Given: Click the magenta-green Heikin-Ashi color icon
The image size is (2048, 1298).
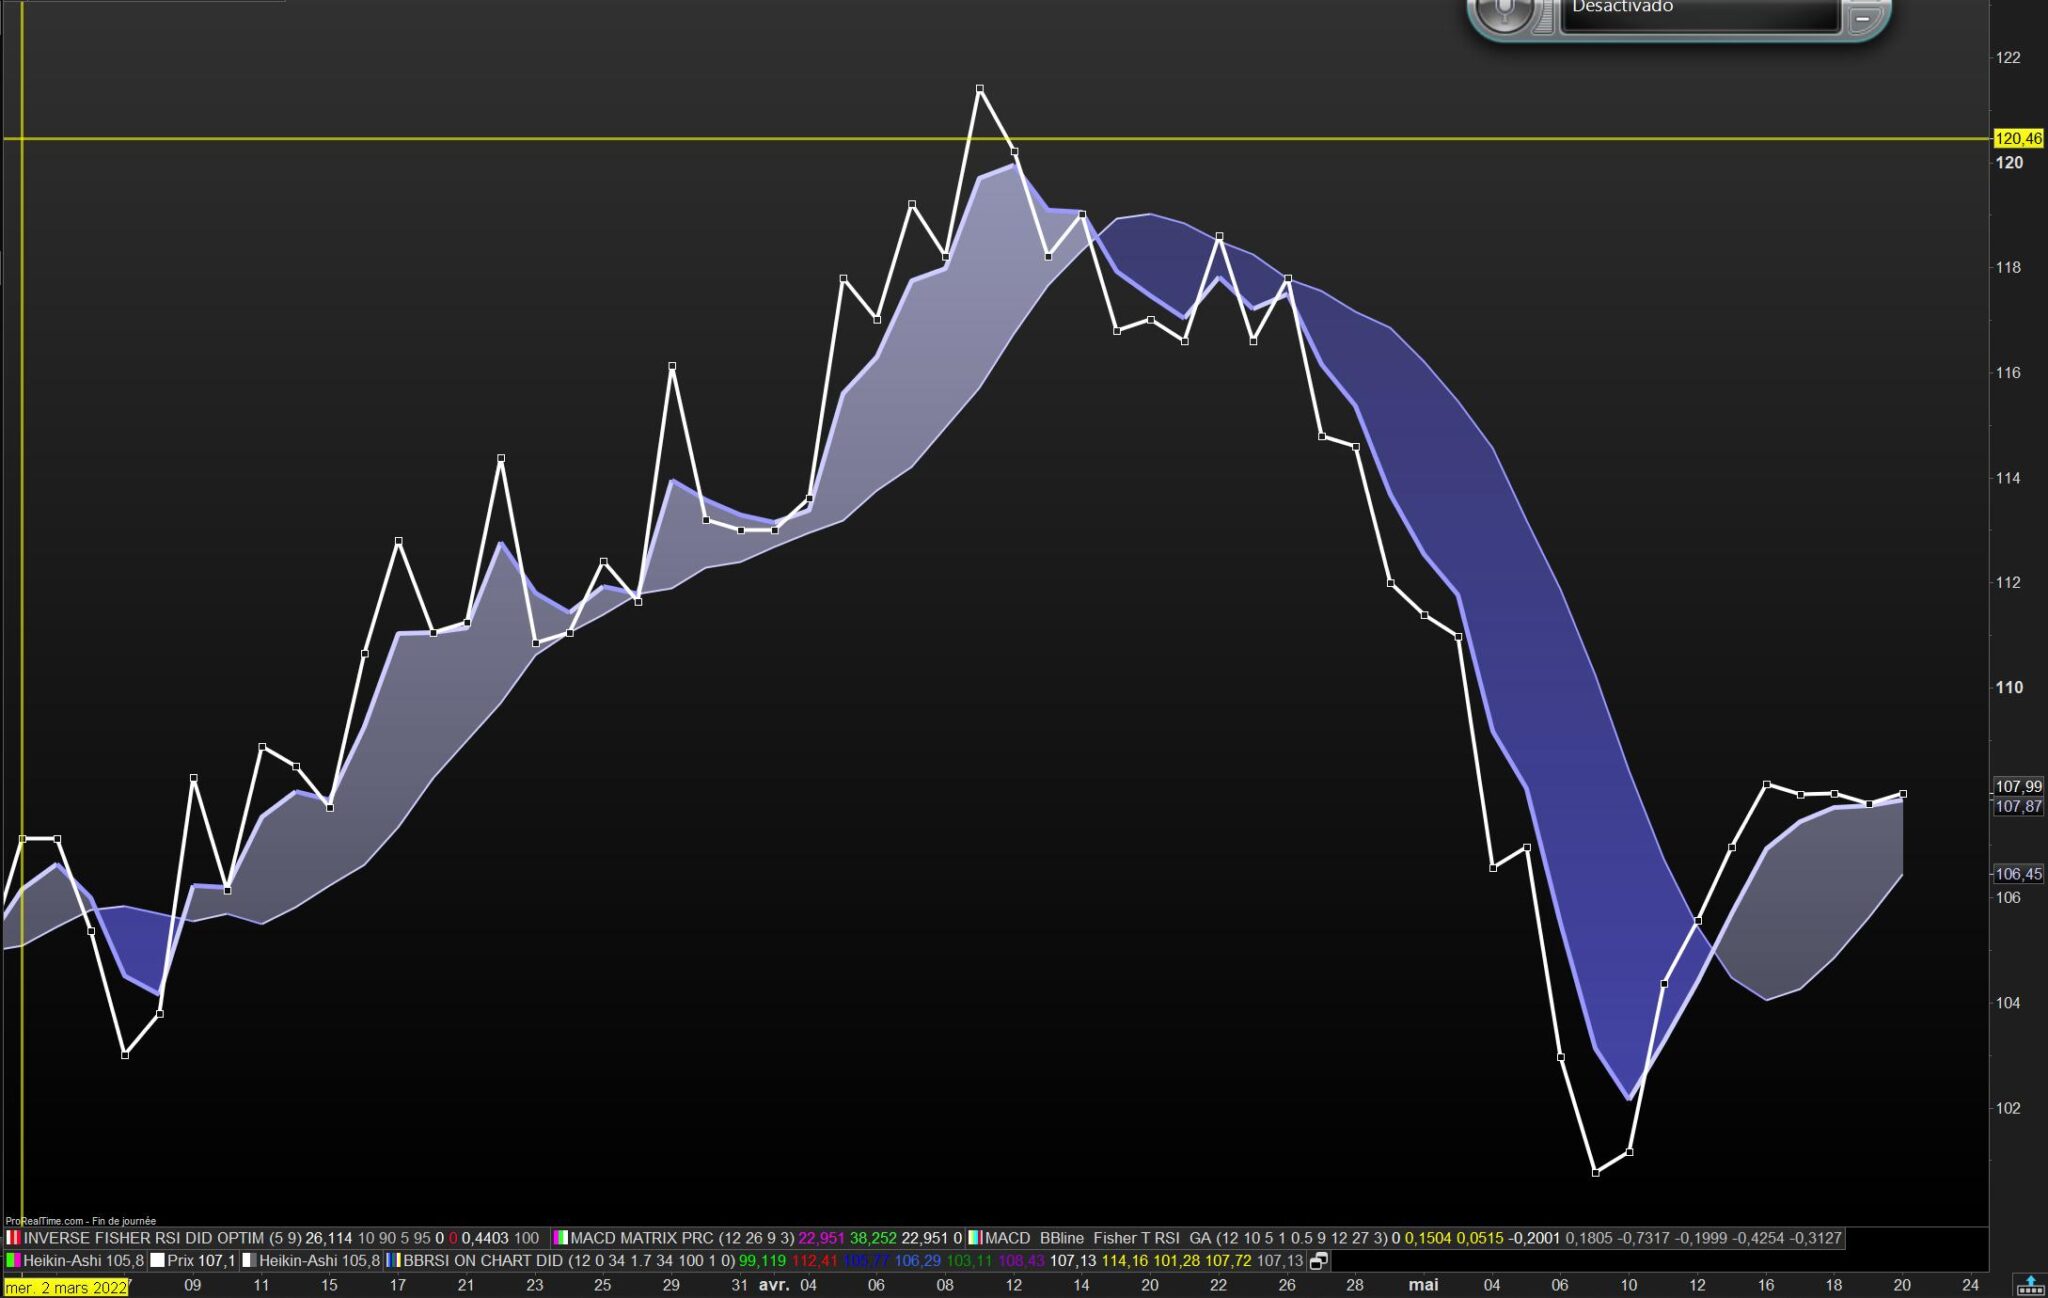Looking at the screenshot, I should click(13, 1261).
